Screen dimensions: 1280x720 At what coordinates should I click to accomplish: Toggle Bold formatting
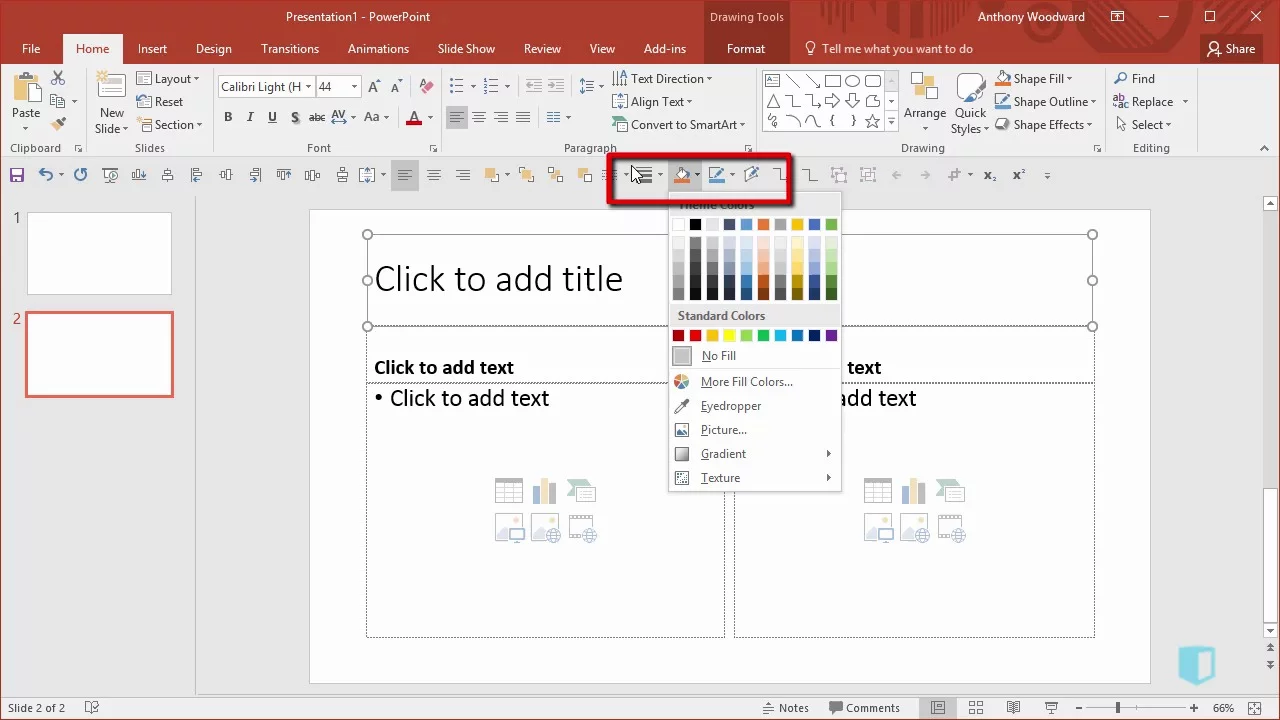[228, 118]
